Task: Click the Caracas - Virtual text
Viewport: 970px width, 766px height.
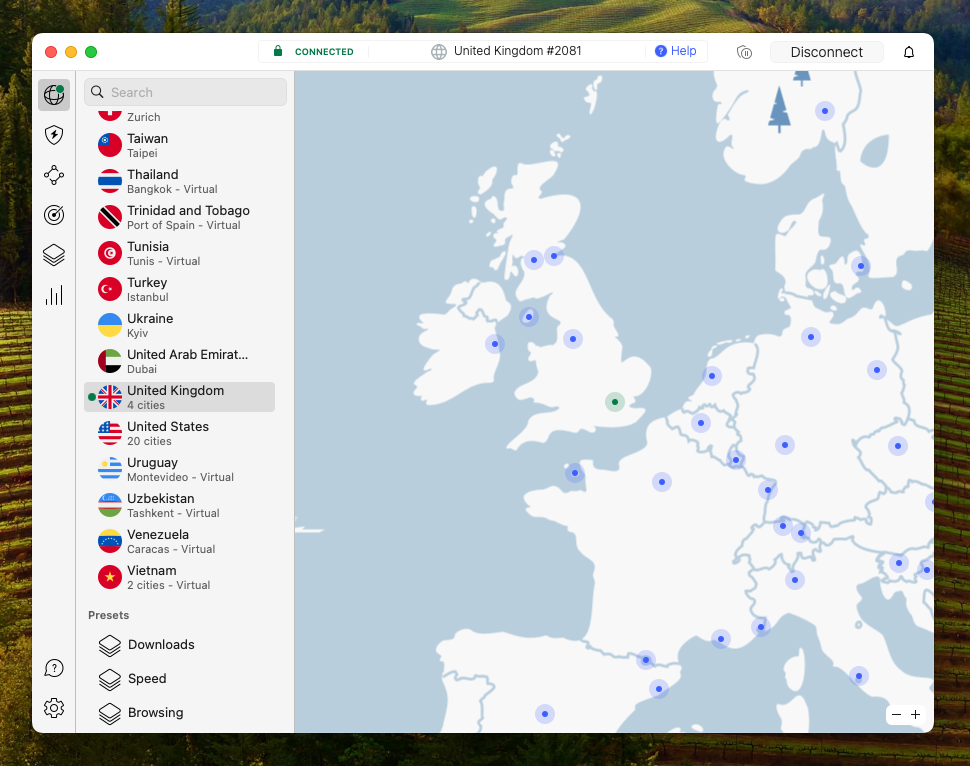Action: pos(171,549)
